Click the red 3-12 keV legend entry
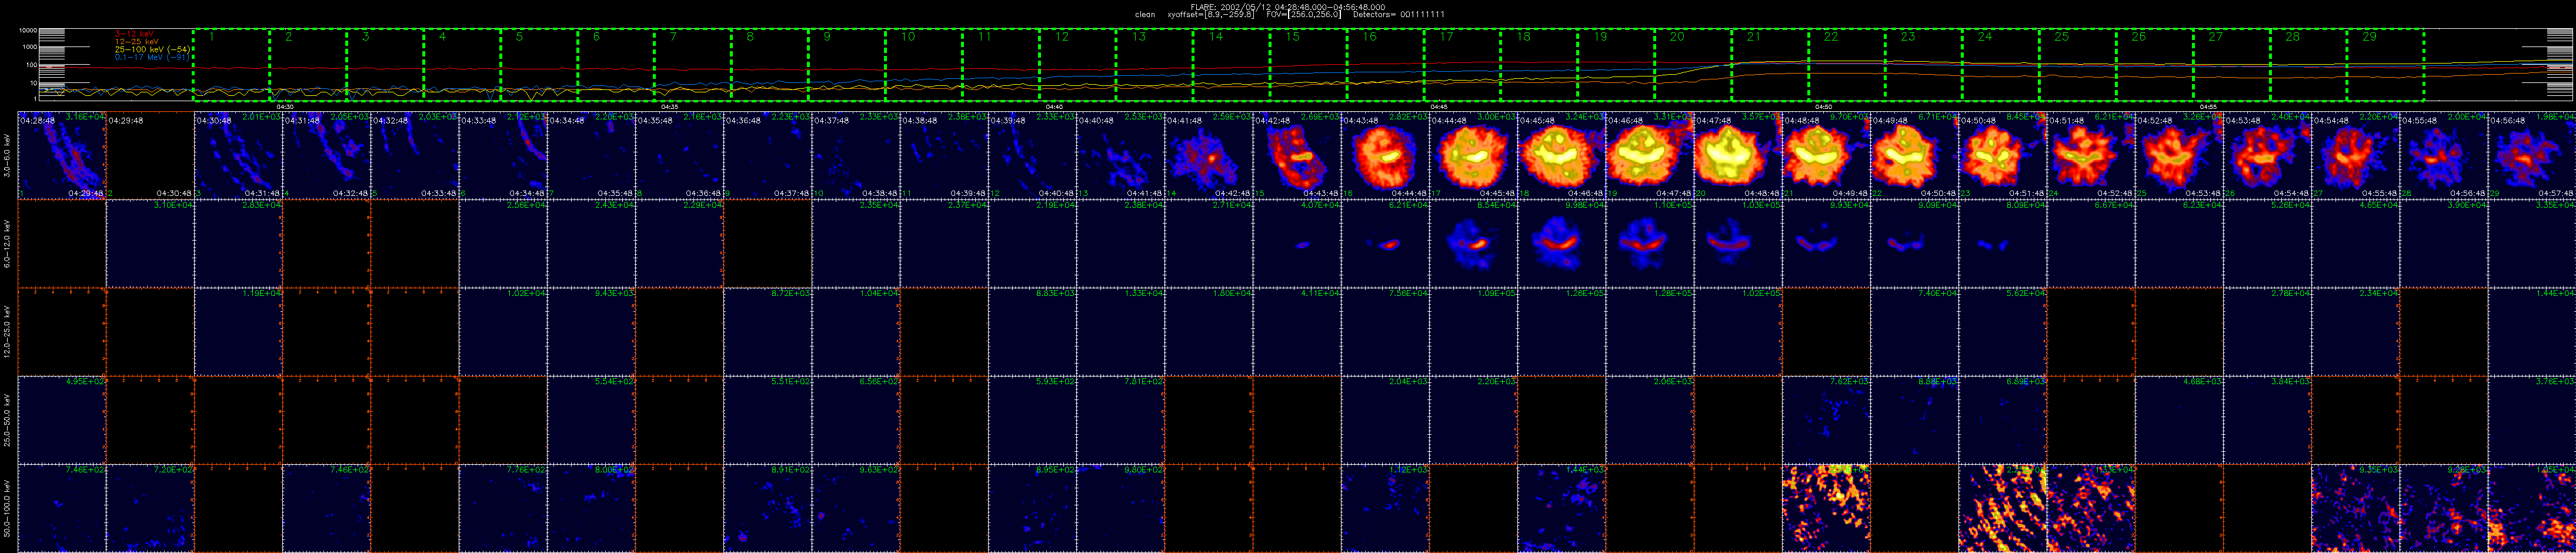Screen dimensions: 2576x553 [133, 33]
